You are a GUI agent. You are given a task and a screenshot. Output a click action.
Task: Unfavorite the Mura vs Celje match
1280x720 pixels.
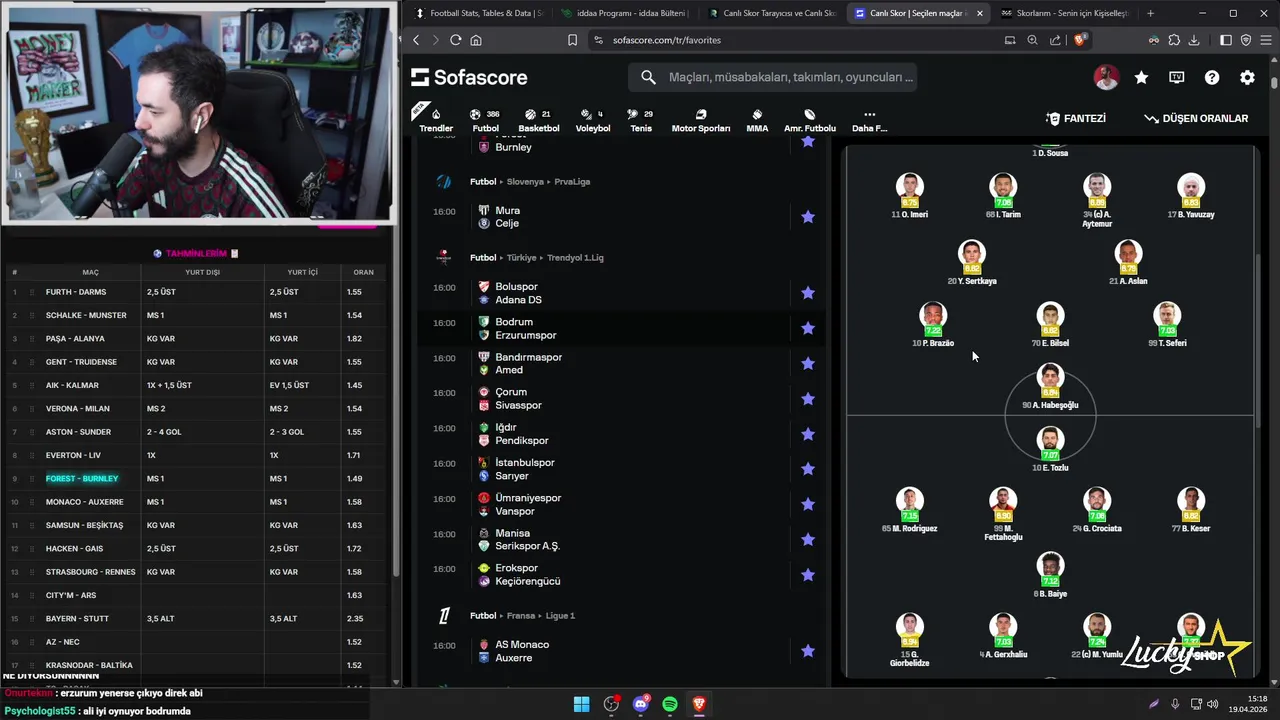(x=808, y=217)
